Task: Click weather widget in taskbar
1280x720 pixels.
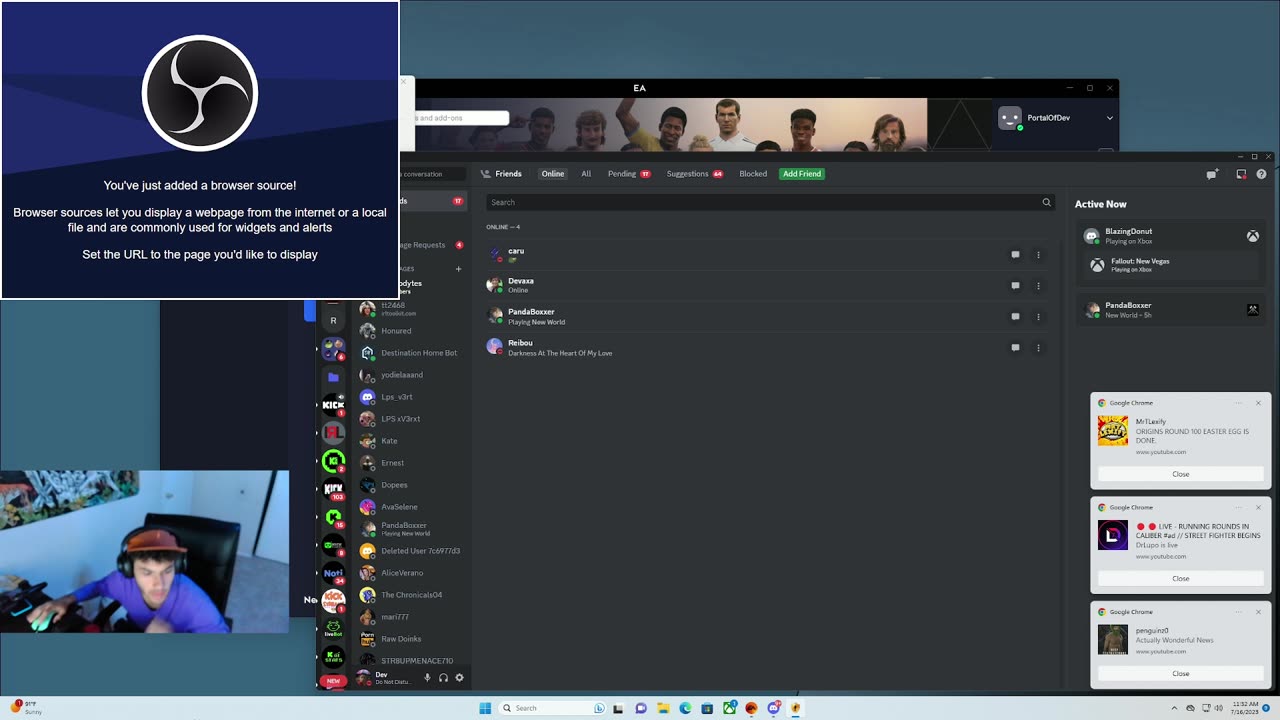Action: [28, 708]
